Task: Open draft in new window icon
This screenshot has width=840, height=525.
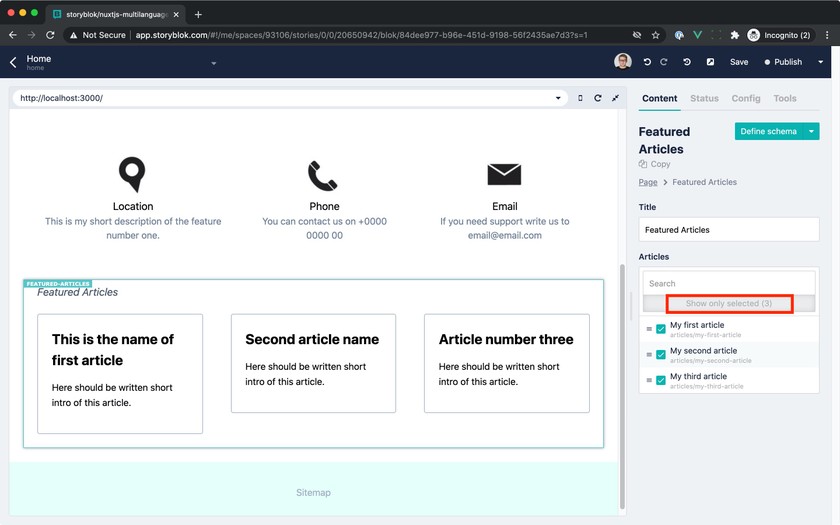Action: [710, 62]
